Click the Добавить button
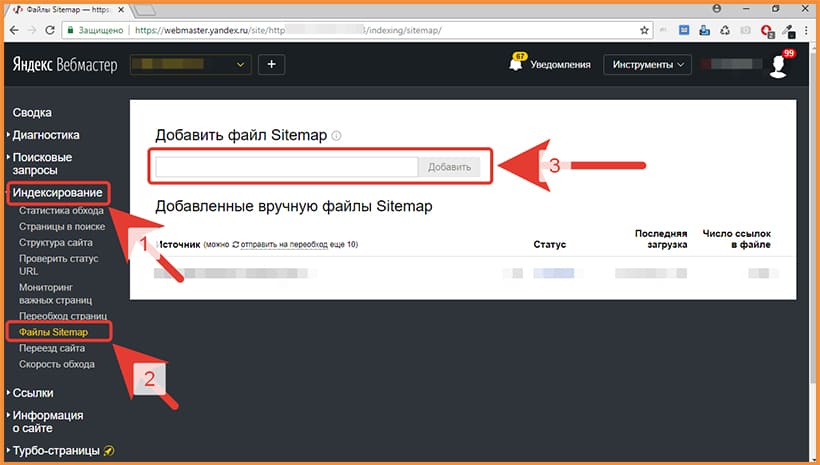The width and height of the screenshot is (820, 465). [x=449, y=167]
